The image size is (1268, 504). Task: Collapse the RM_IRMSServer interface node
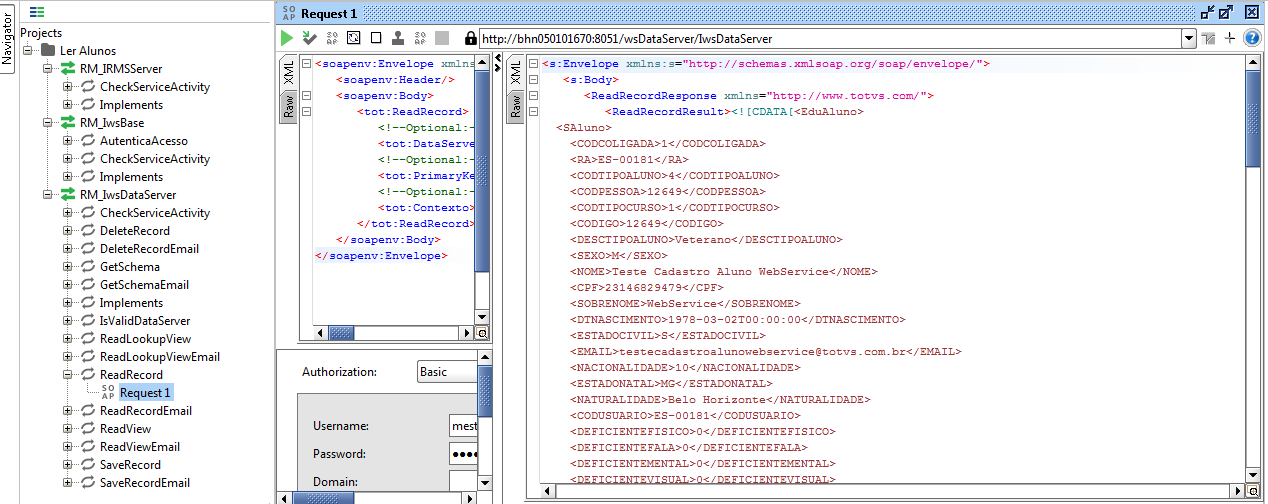[x=49, y=69]
